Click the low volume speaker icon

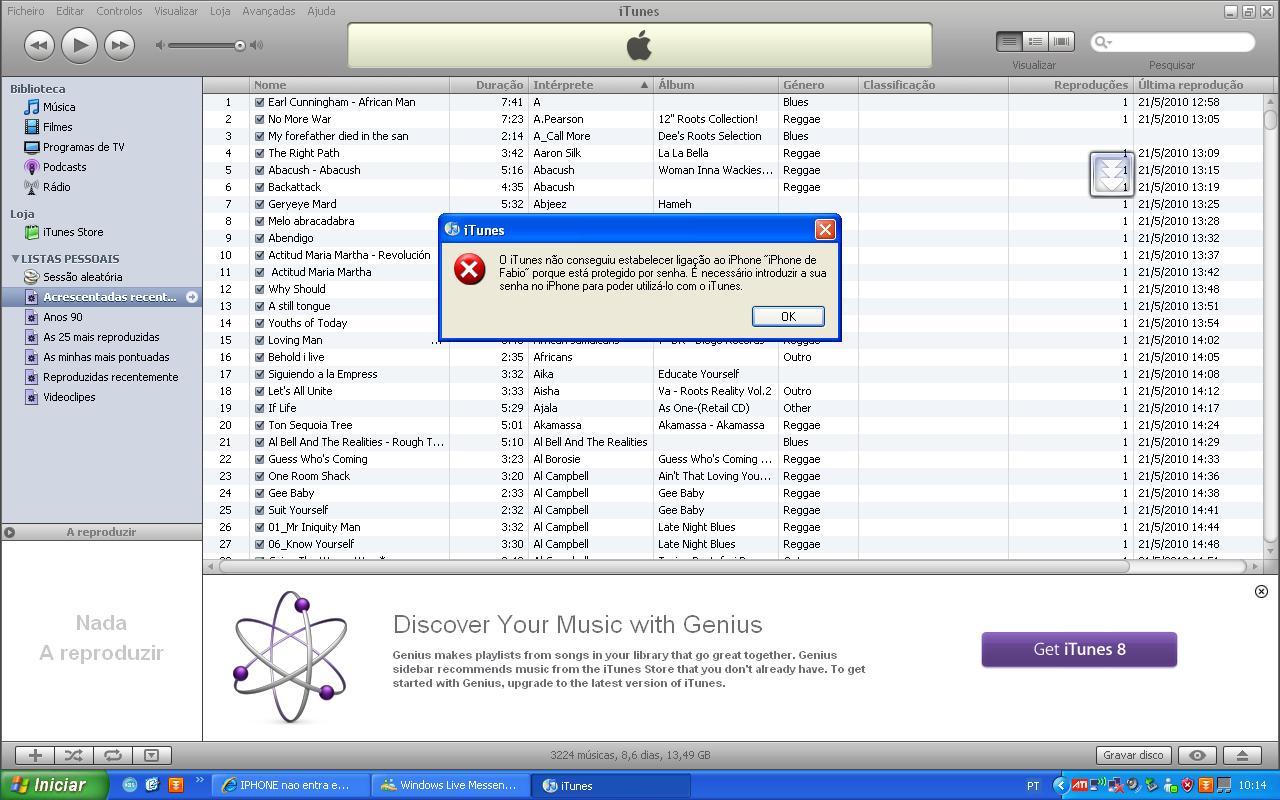(160, 45)
